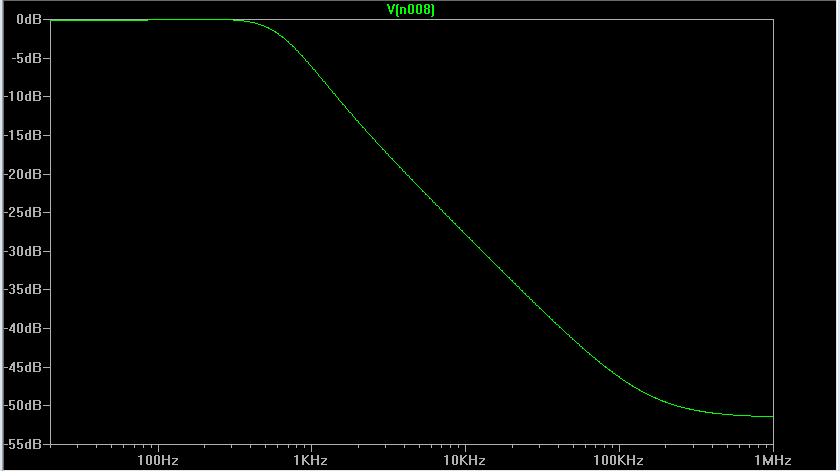840x471 pixels.
Task: Click the -25dB axis label
Action: point(23,213)
